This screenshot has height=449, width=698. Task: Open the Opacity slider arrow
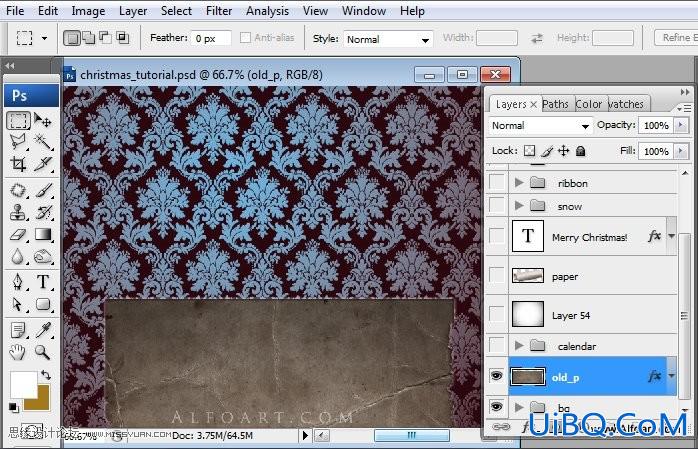(x=680, y=125)
